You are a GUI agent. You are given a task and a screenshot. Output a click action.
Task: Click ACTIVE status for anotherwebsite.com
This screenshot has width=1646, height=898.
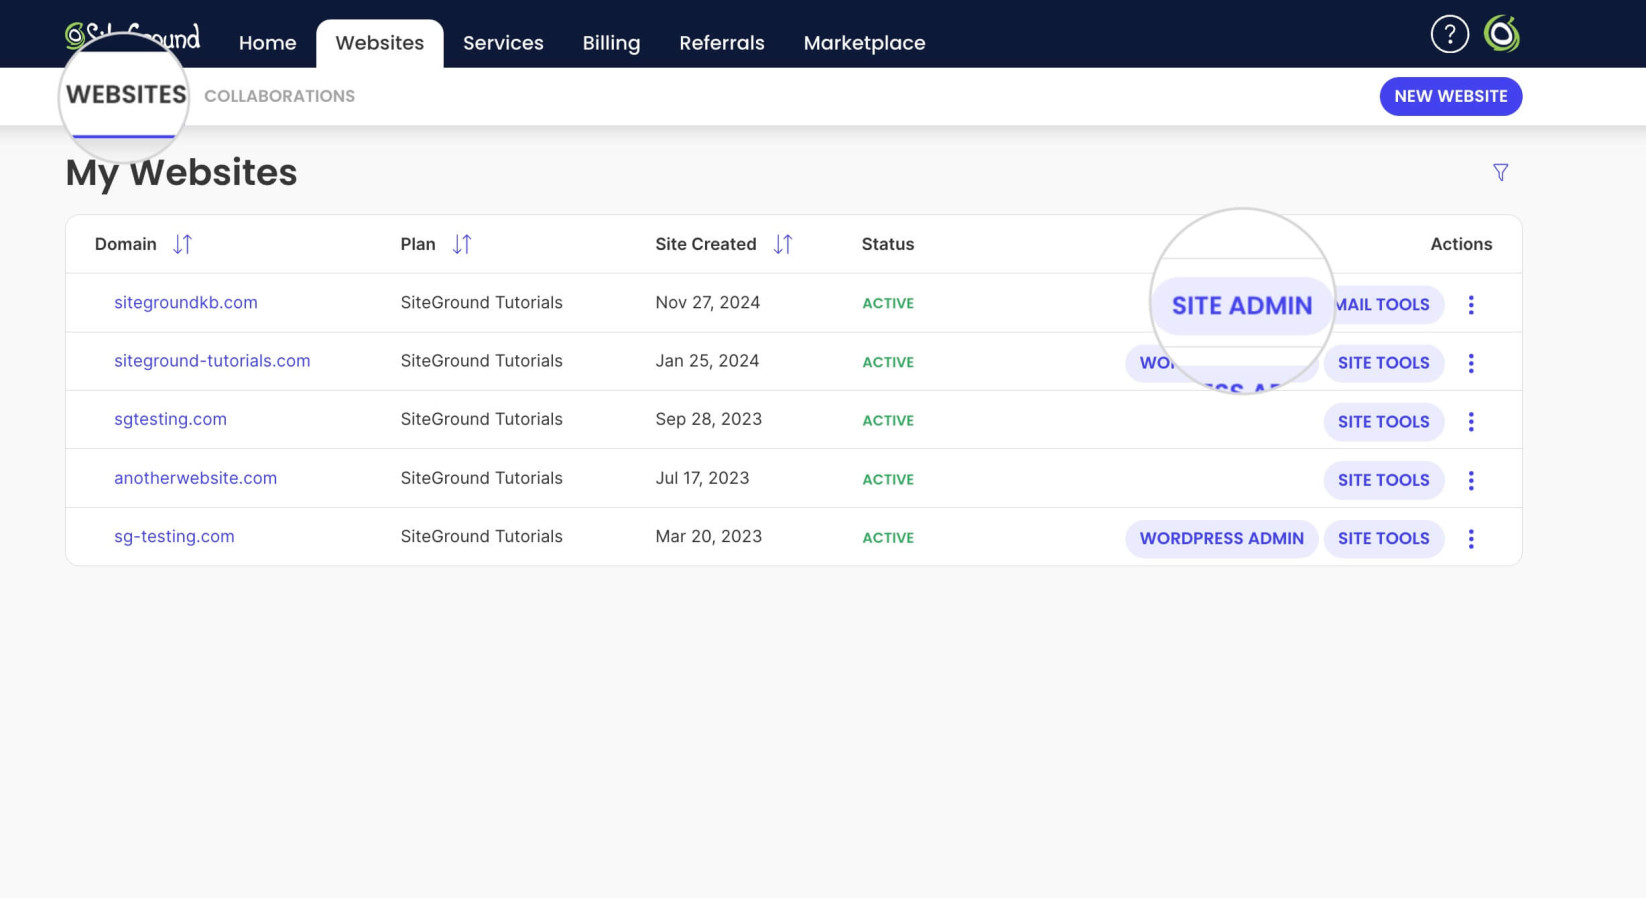pos(887,480)
